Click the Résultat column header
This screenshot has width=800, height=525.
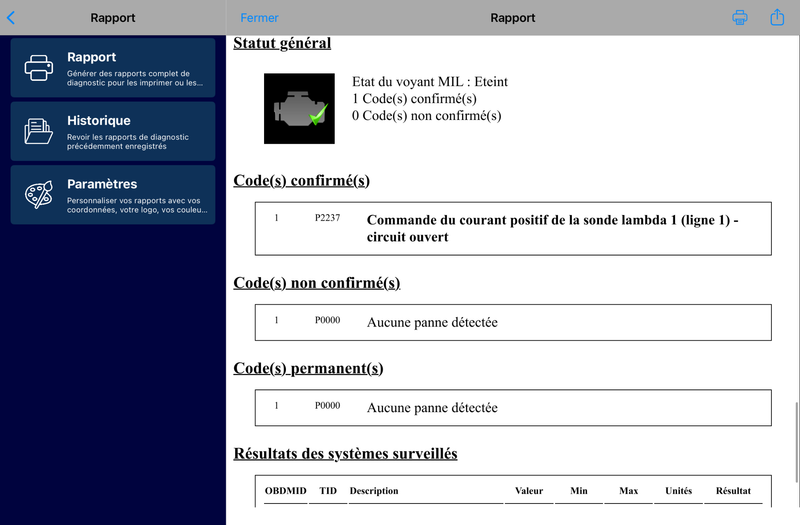[733, 491]
